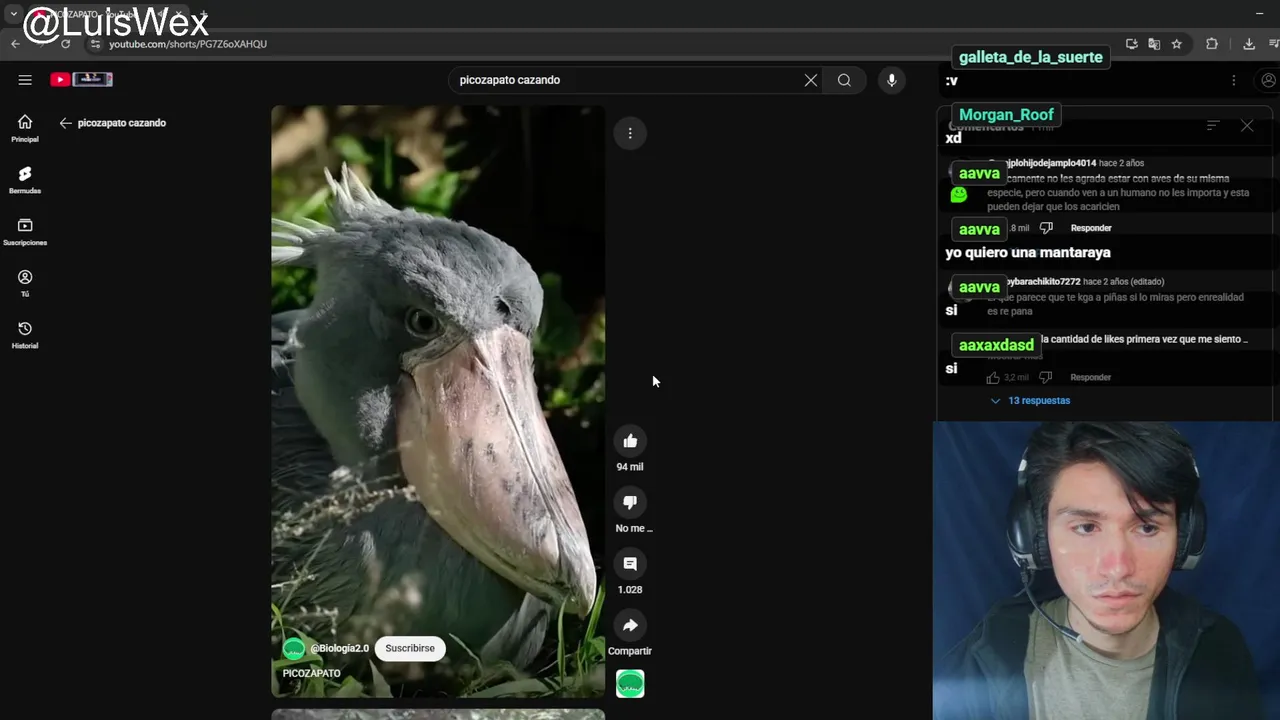Open the @Biologia2.0 channel link
Screen dimensions: 1280x720
pyautogui.click(x=340, y=648)
